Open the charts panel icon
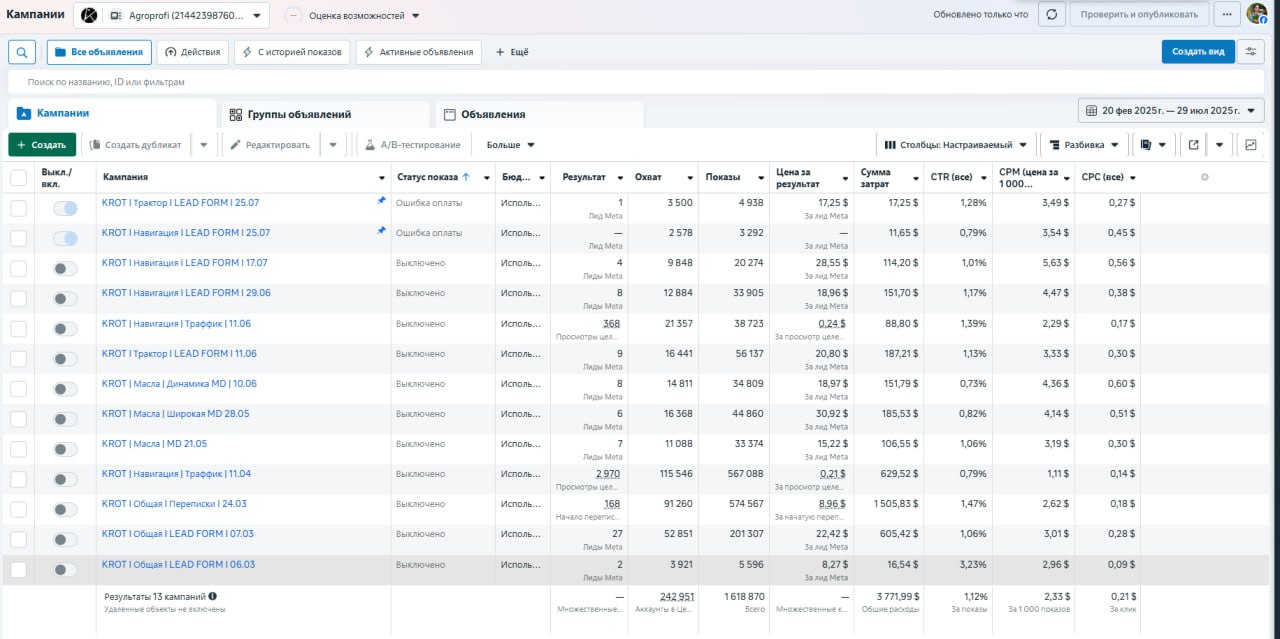Viewport: 1280px width, 639px height. tap(1250, 145)
